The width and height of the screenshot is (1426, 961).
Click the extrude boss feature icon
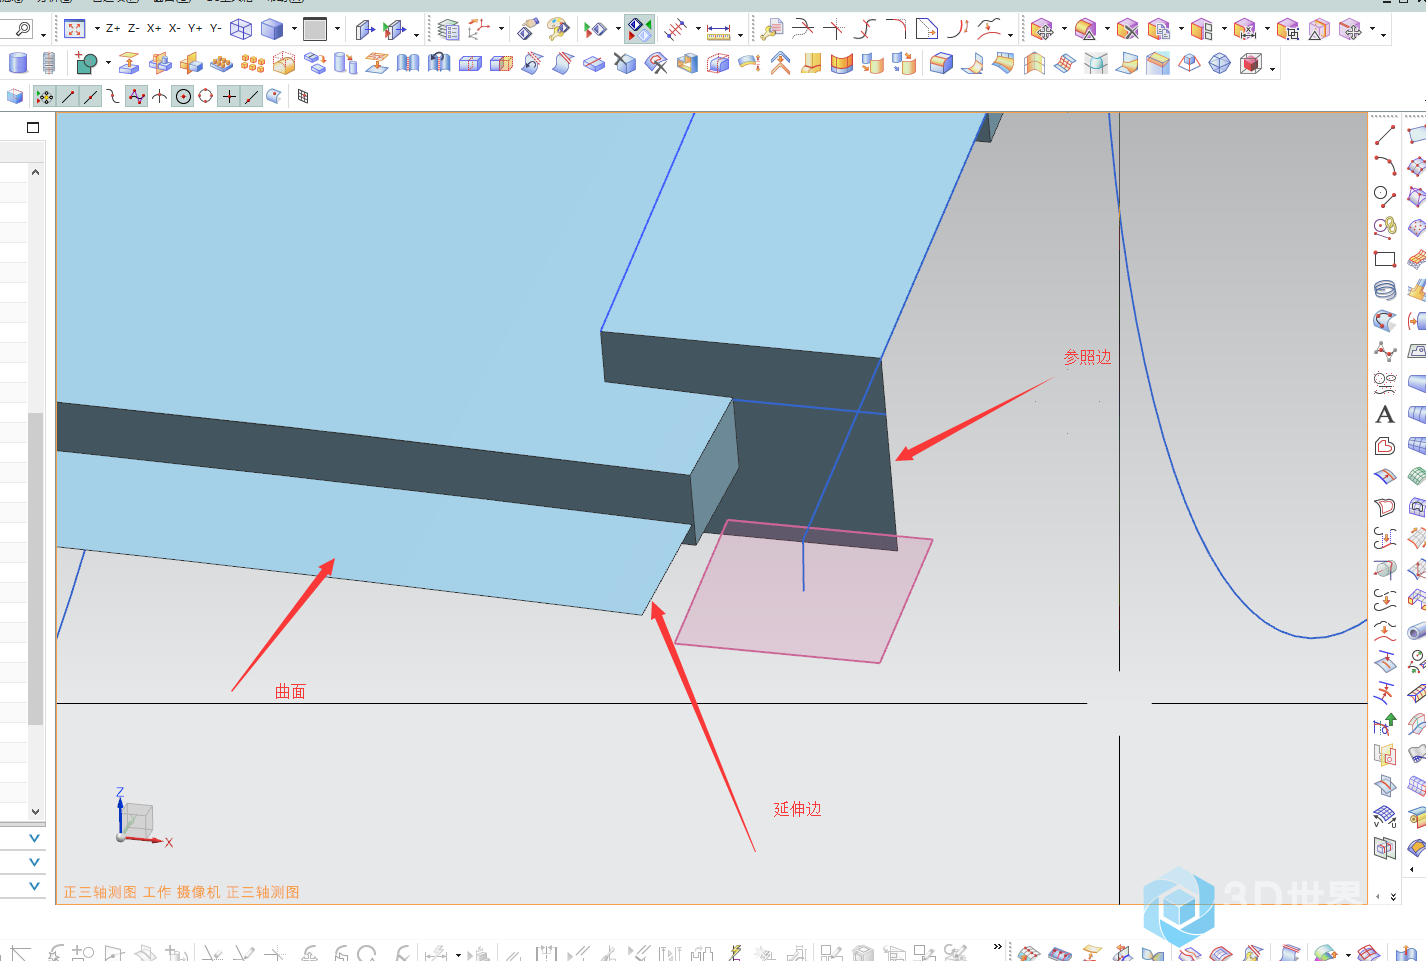[129, 64]
